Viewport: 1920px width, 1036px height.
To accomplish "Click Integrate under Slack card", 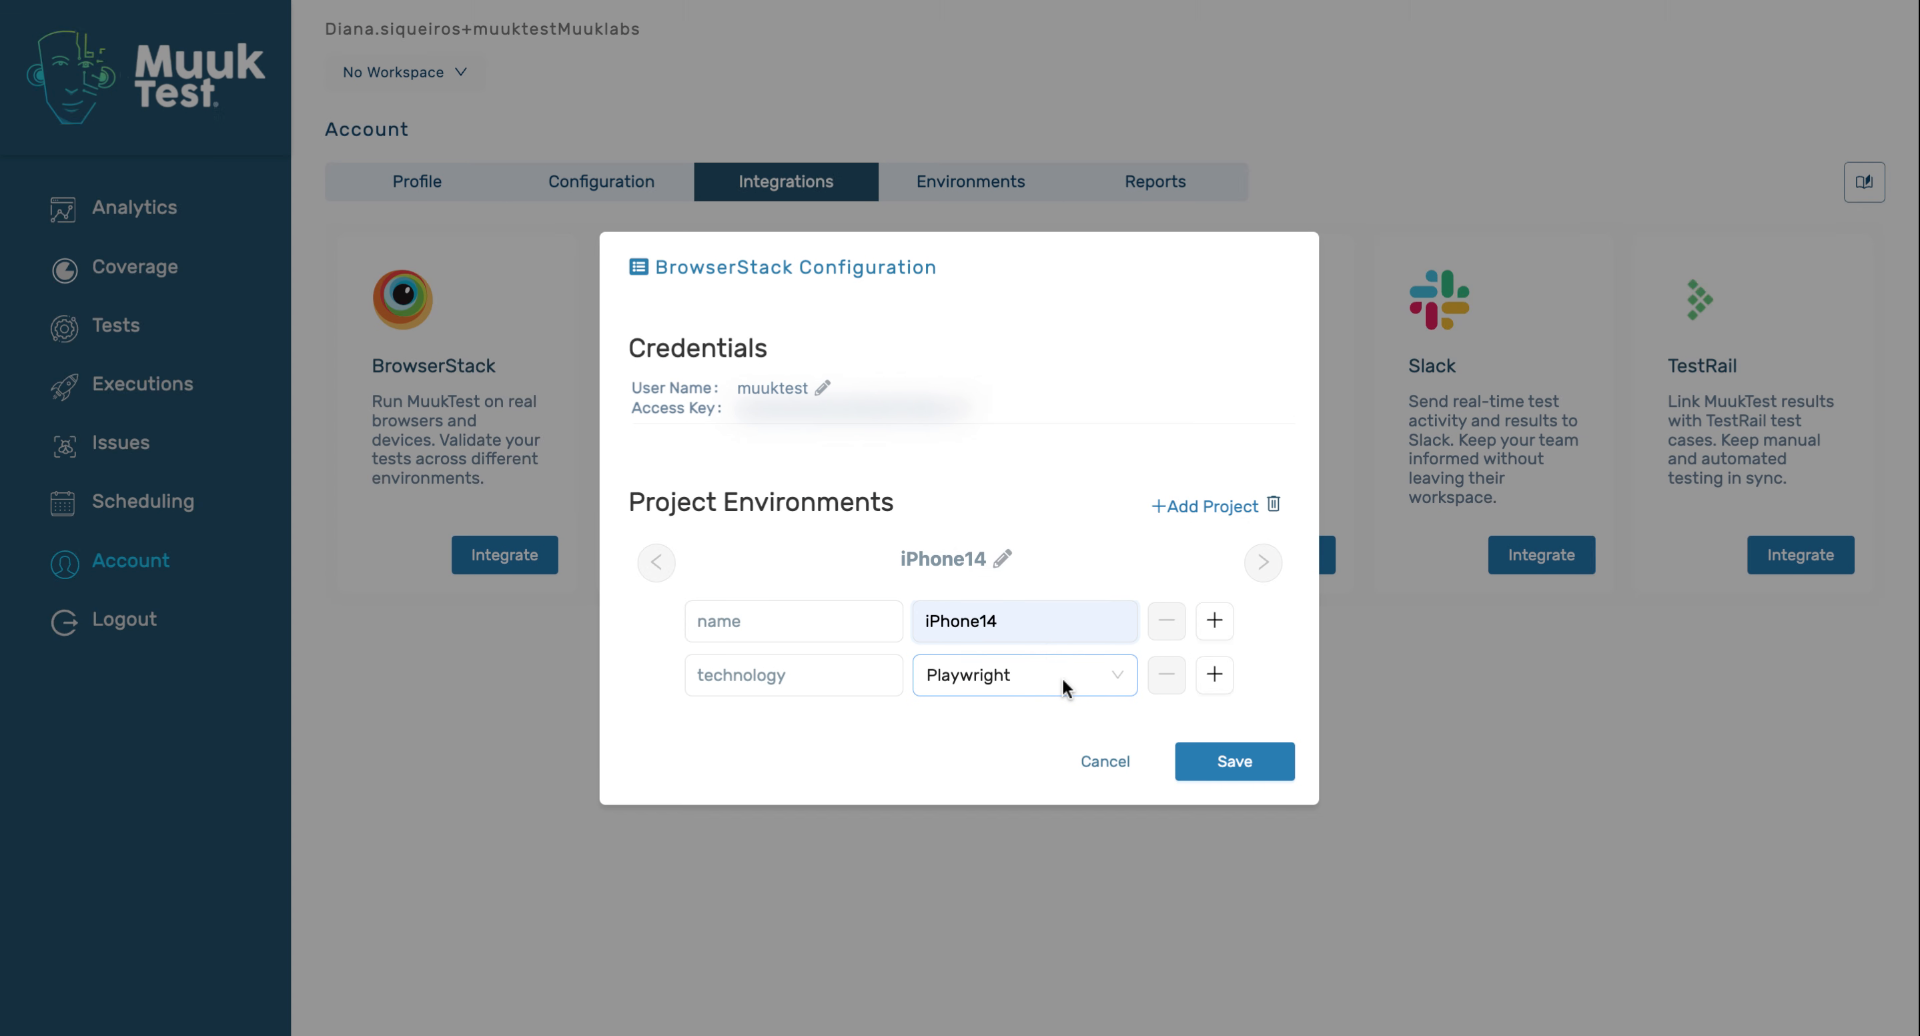I will click(1541, 555).
